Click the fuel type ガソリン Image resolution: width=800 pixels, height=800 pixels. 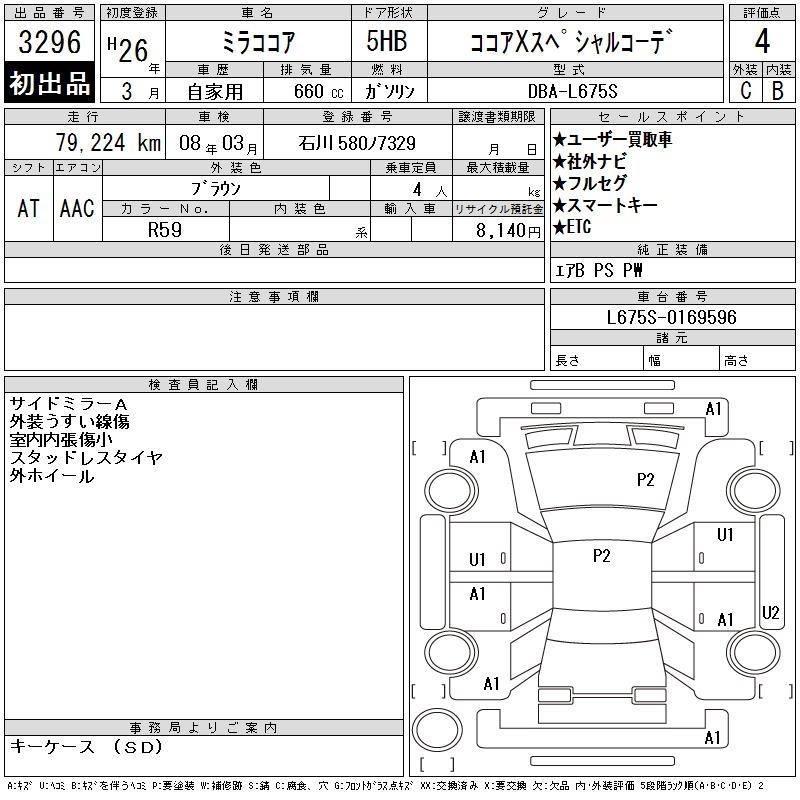click(390, 91)
